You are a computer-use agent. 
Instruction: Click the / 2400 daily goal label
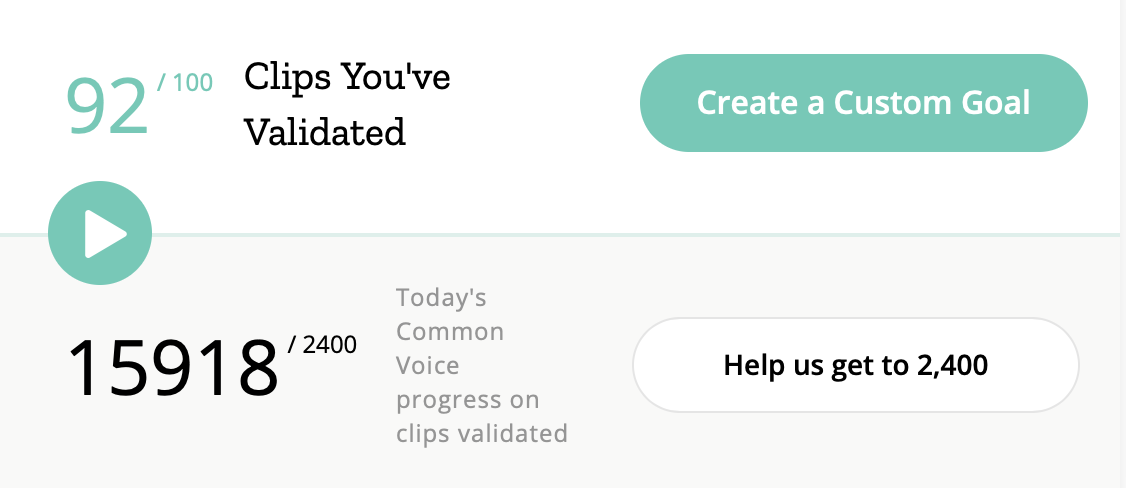[322, 345]
